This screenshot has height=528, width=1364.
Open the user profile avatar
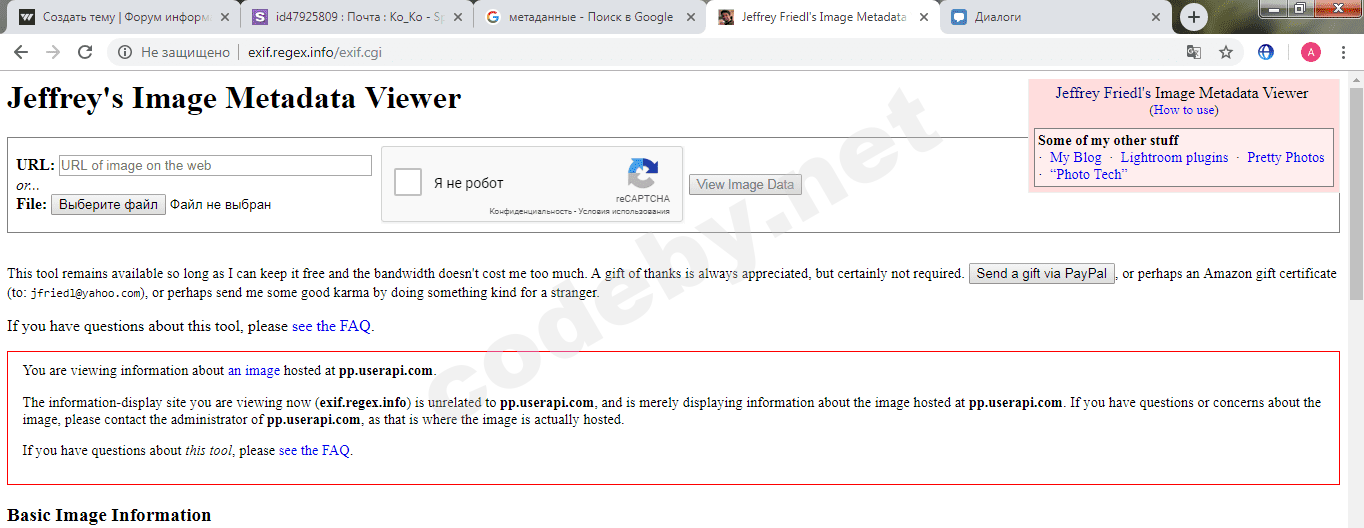tap(1310, 52)
